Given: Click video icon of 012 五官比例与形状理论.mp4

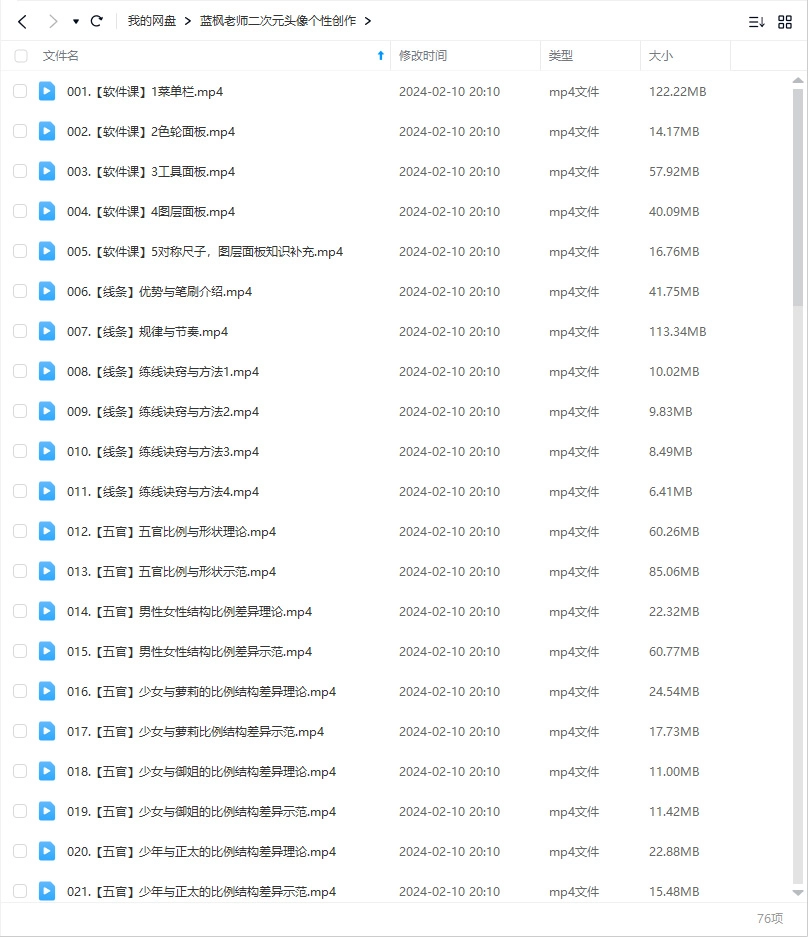Looking at the screenshot, I should pos(47,531).
